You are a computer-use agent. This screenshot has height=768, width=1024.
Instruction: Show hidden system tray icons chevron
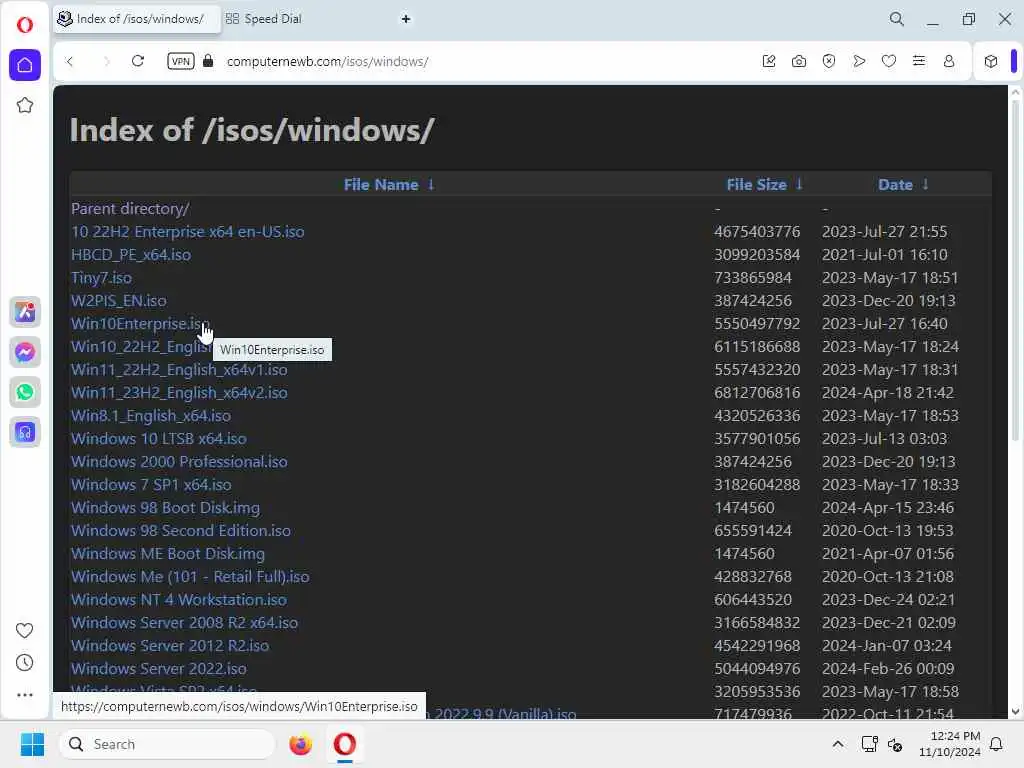click(x=838, y=744)
